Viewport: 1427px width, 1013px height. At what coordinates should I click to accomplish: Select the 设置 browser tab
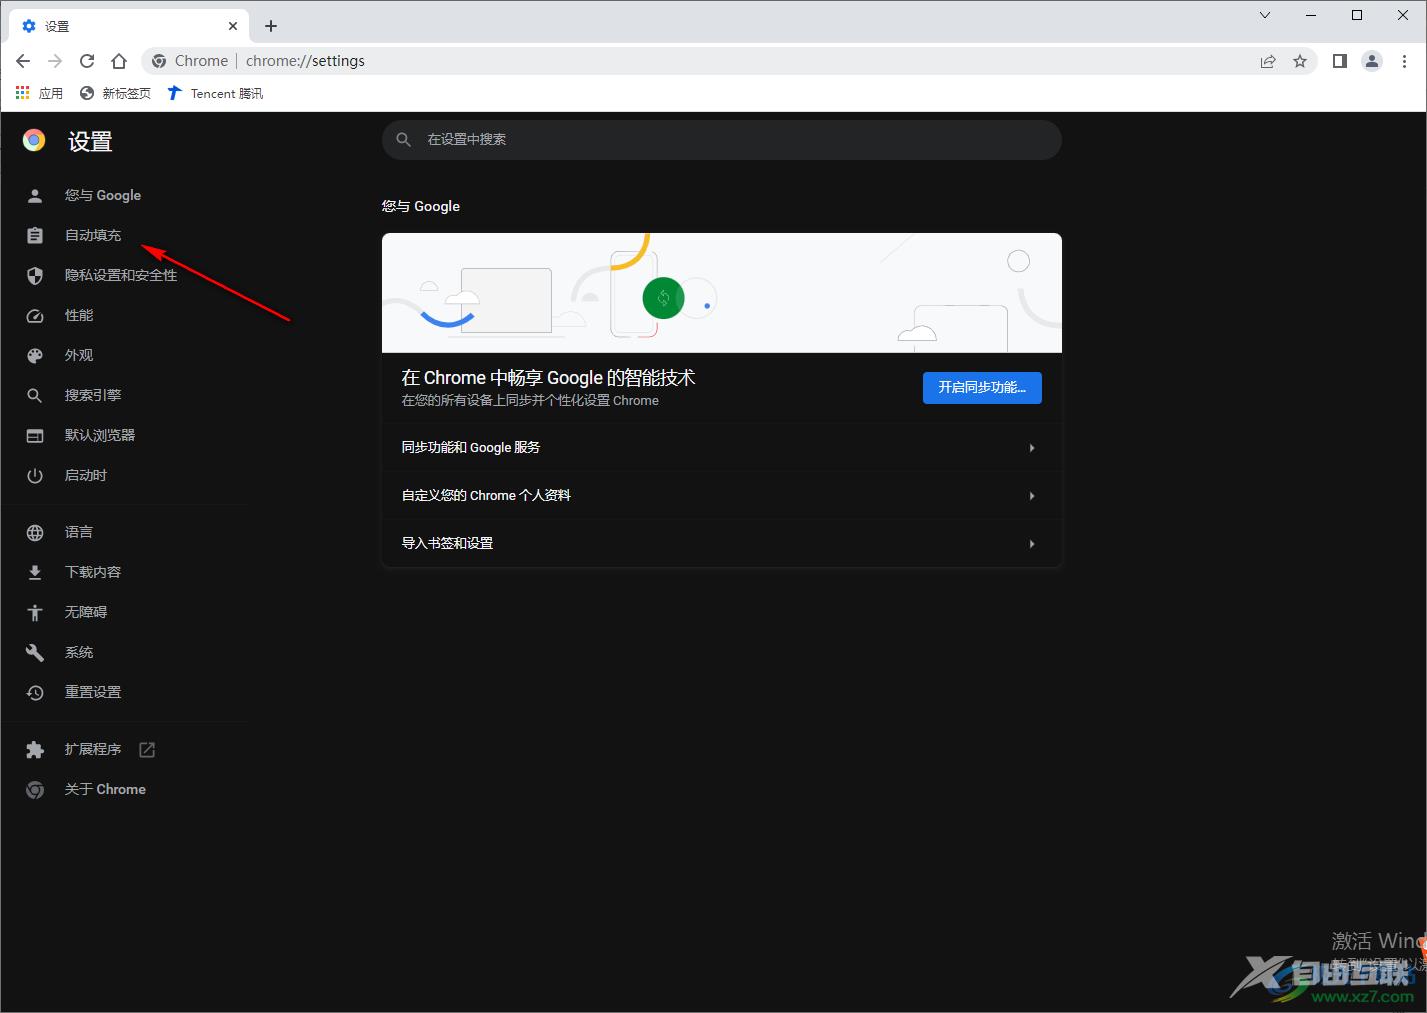[x=130, y=26]
